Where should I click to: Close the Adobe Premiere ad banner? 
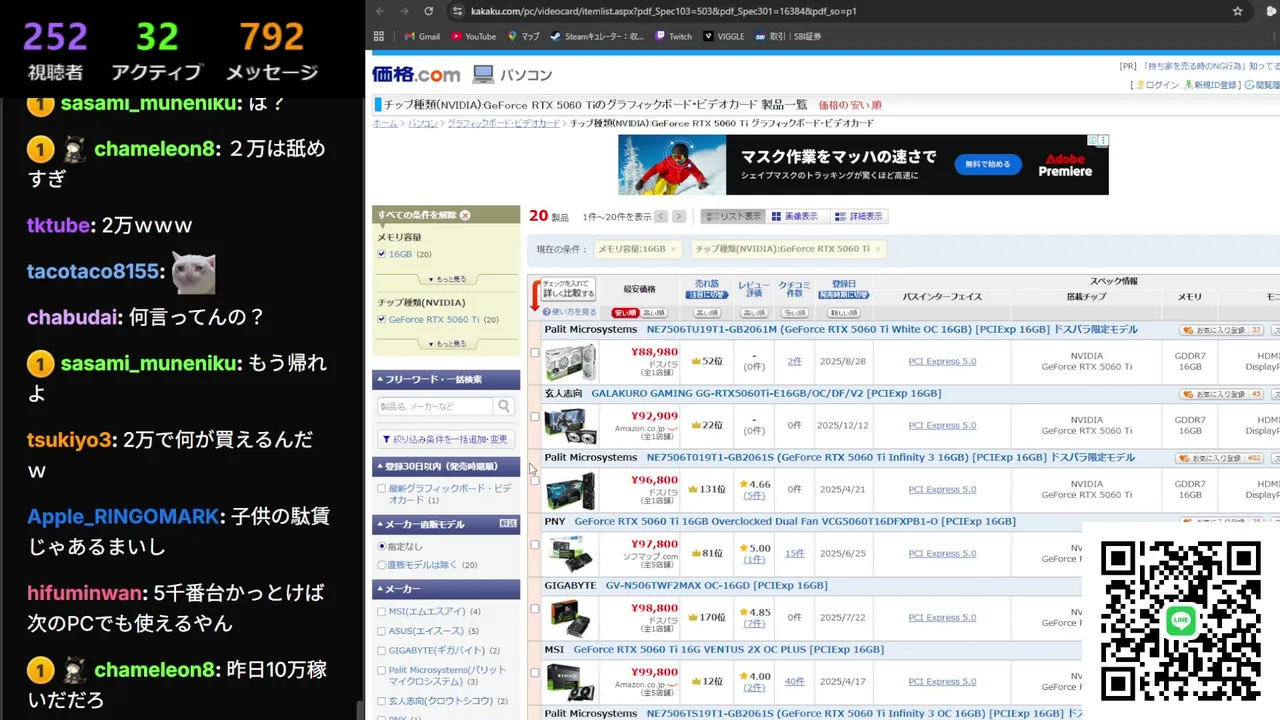pos(1103,140)
